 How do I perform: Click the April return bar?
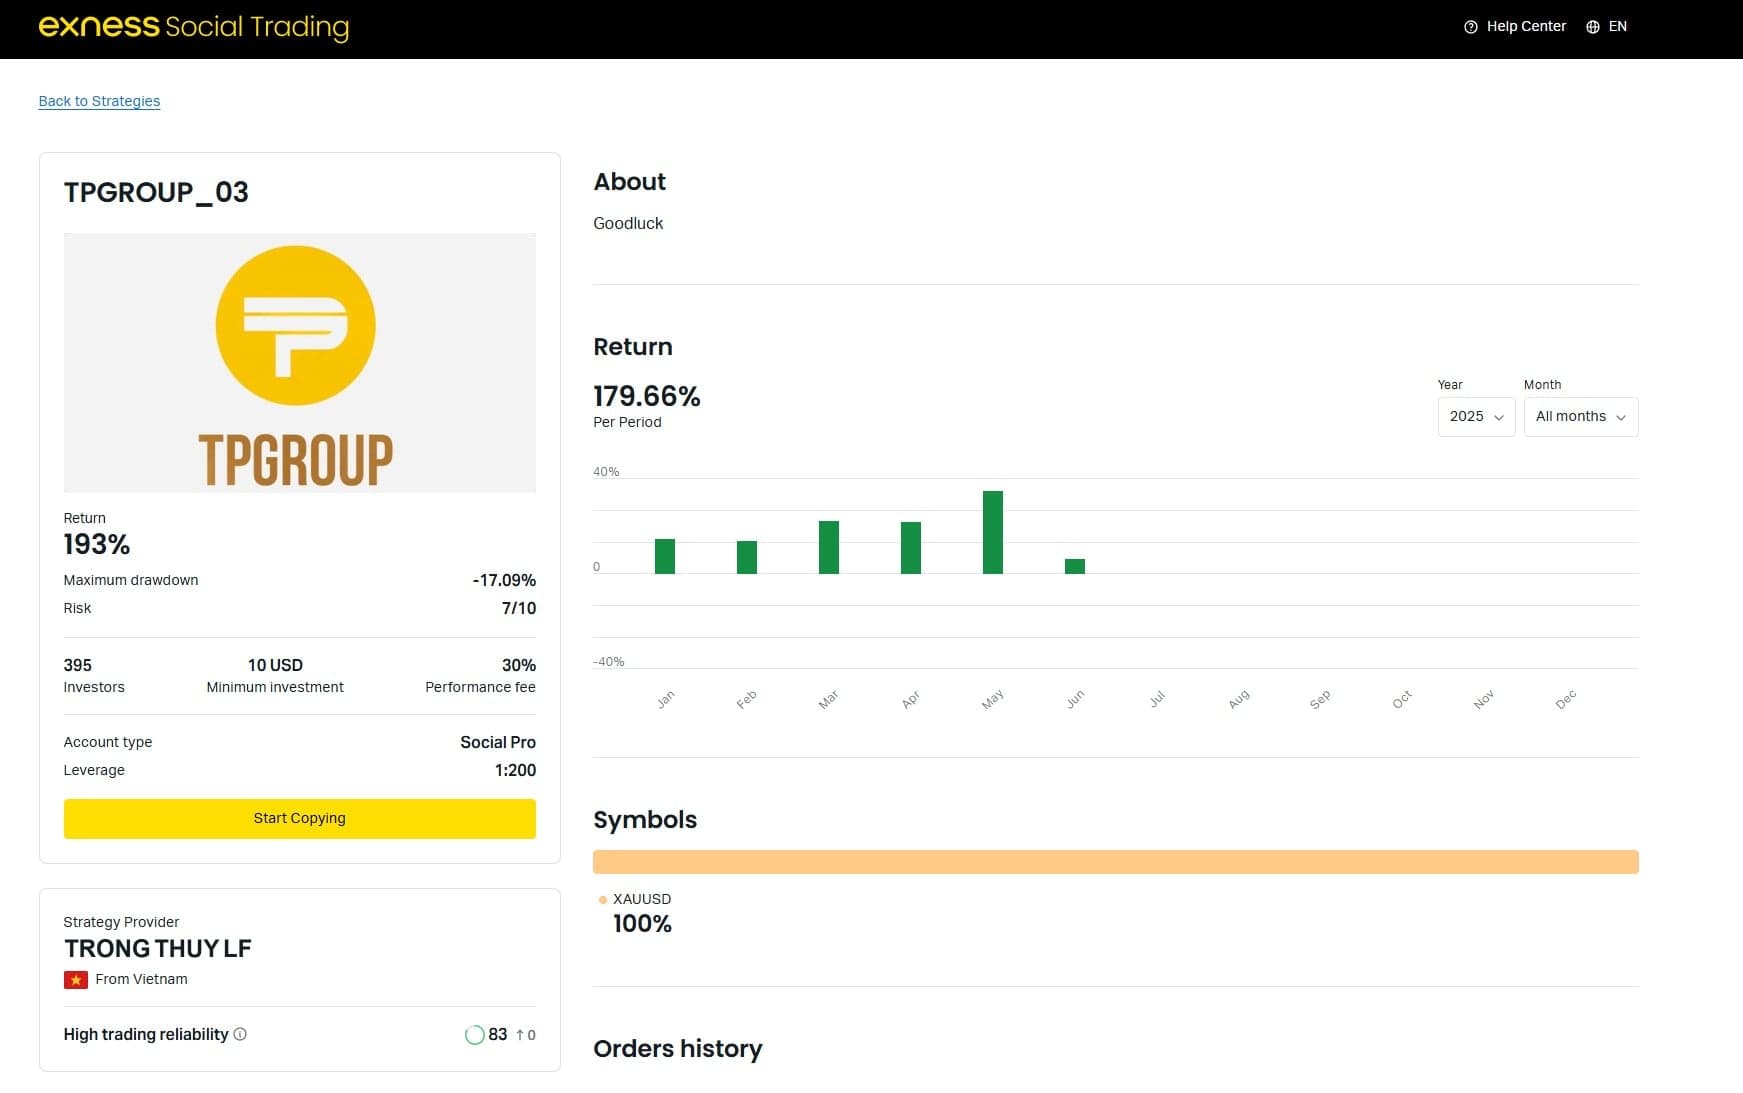911,548
